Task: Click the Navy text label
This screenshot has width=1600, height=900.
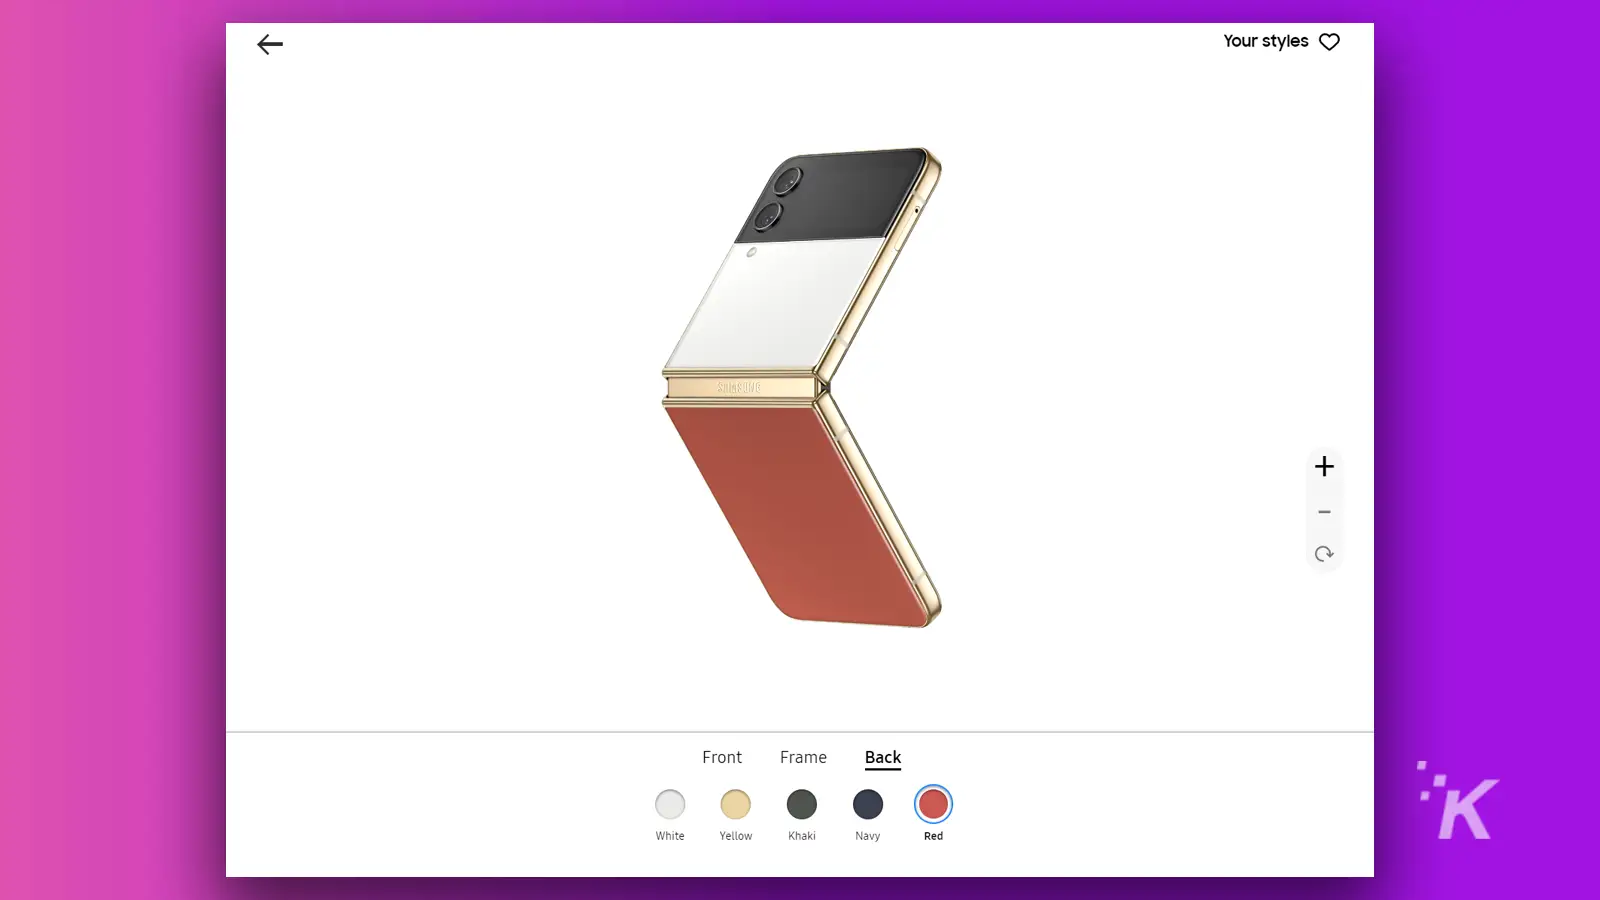Action: (868, 836)
